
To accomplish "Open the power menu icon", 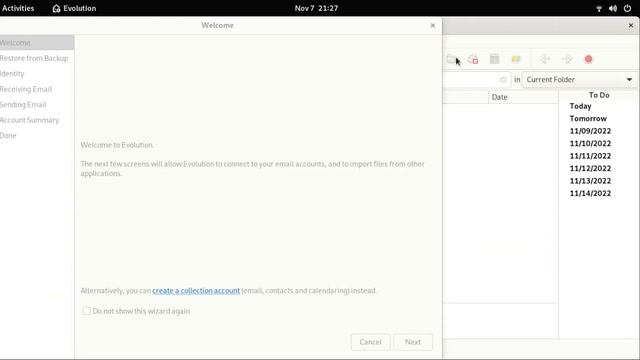I will click(627, 8).
